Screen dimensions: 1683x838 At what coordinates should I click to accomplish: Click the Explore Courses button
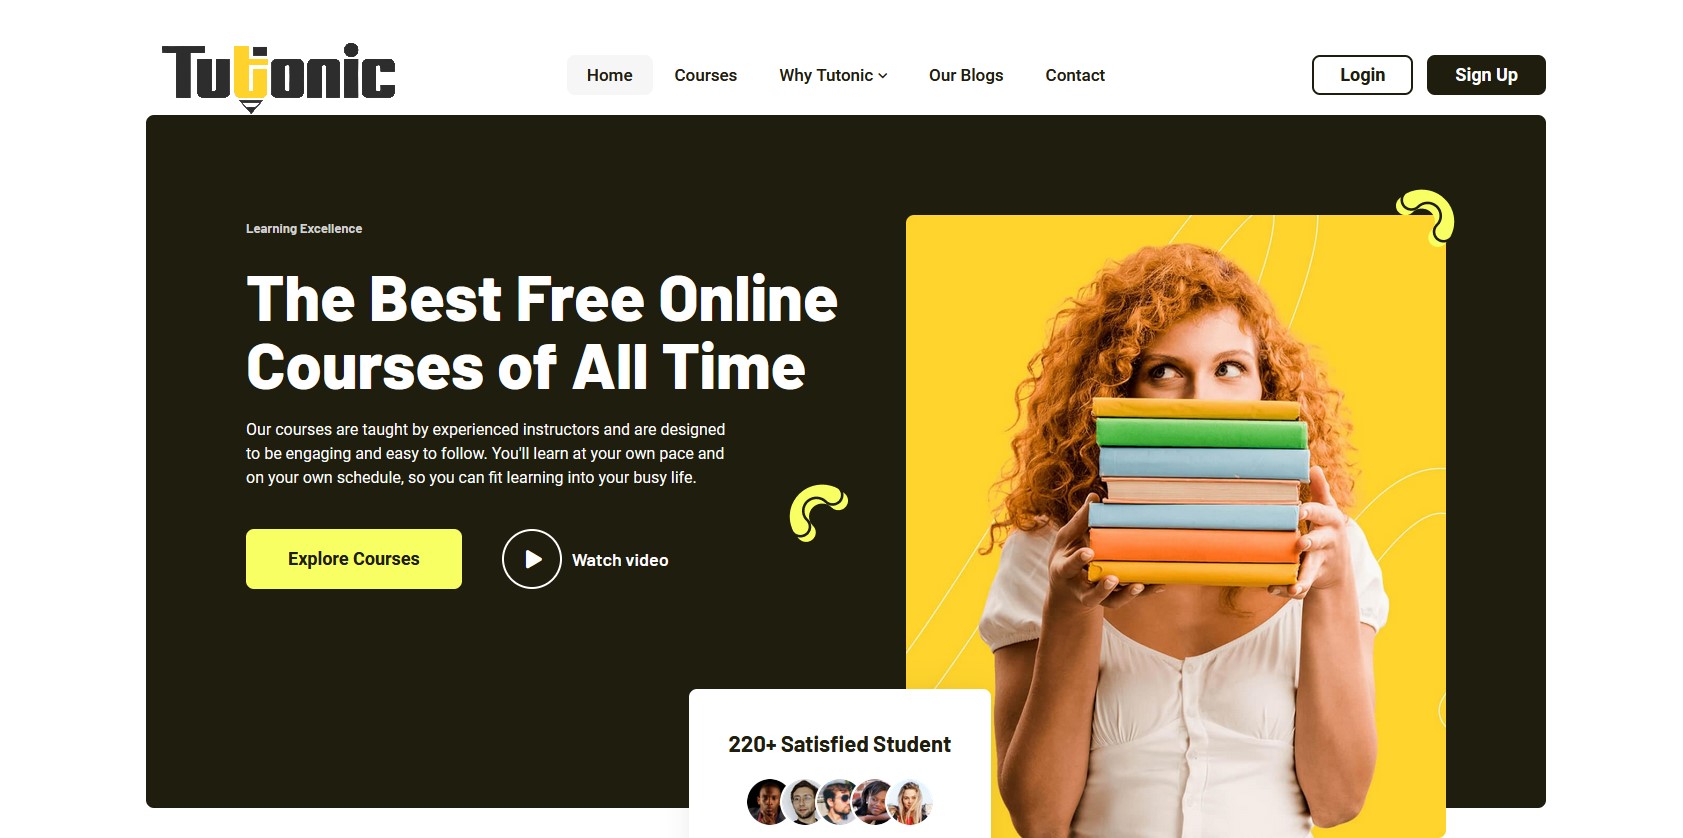coord(354,559)
